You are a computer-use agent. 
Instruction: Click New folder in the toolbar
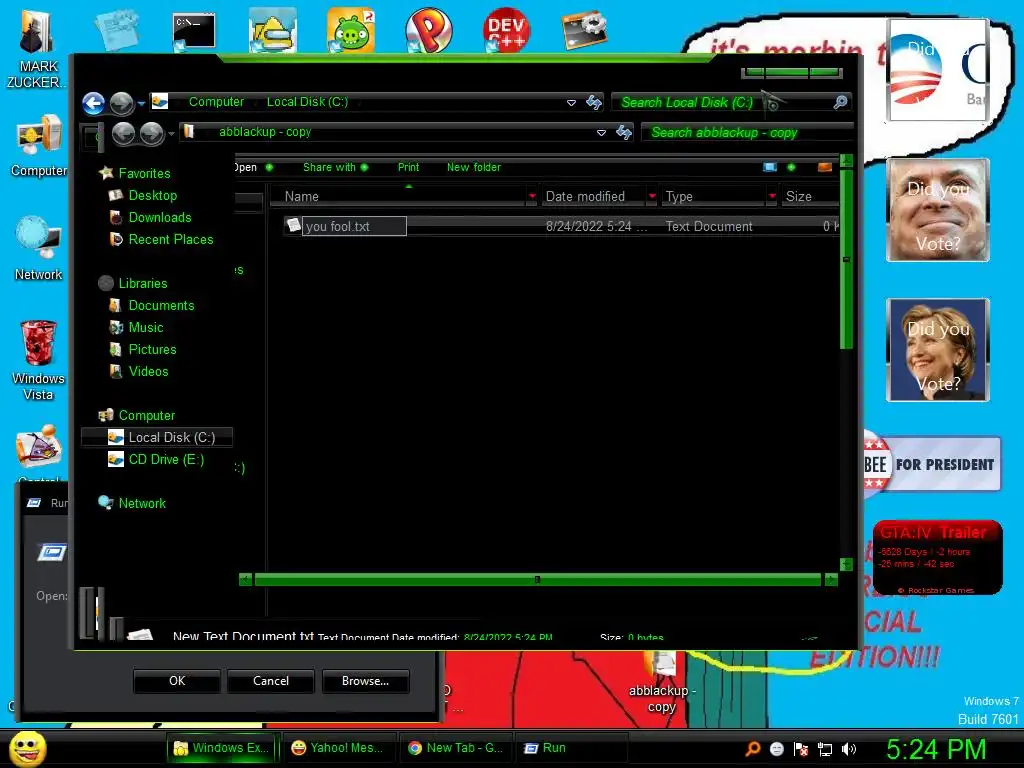point(473,167)
